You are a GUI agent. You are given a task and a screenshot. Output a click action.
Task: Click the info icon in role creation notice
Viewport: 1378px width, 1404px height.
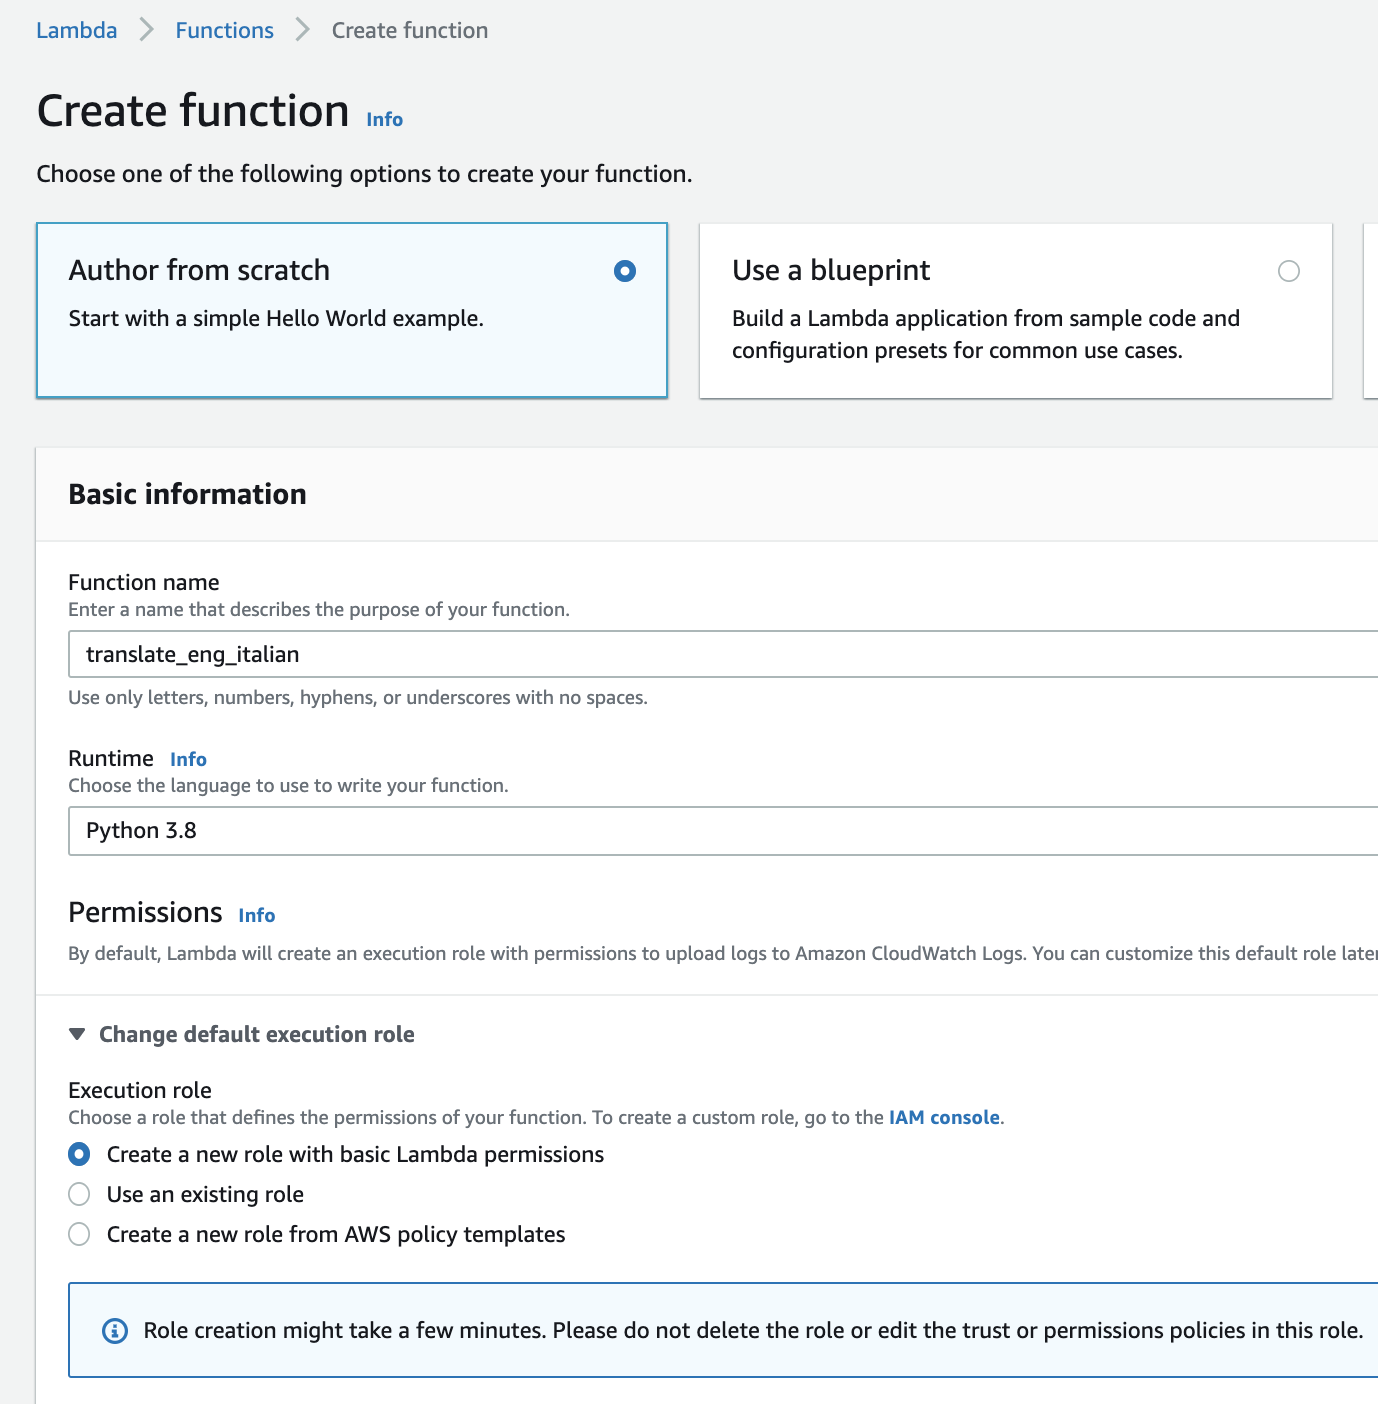click(115, 1331)
